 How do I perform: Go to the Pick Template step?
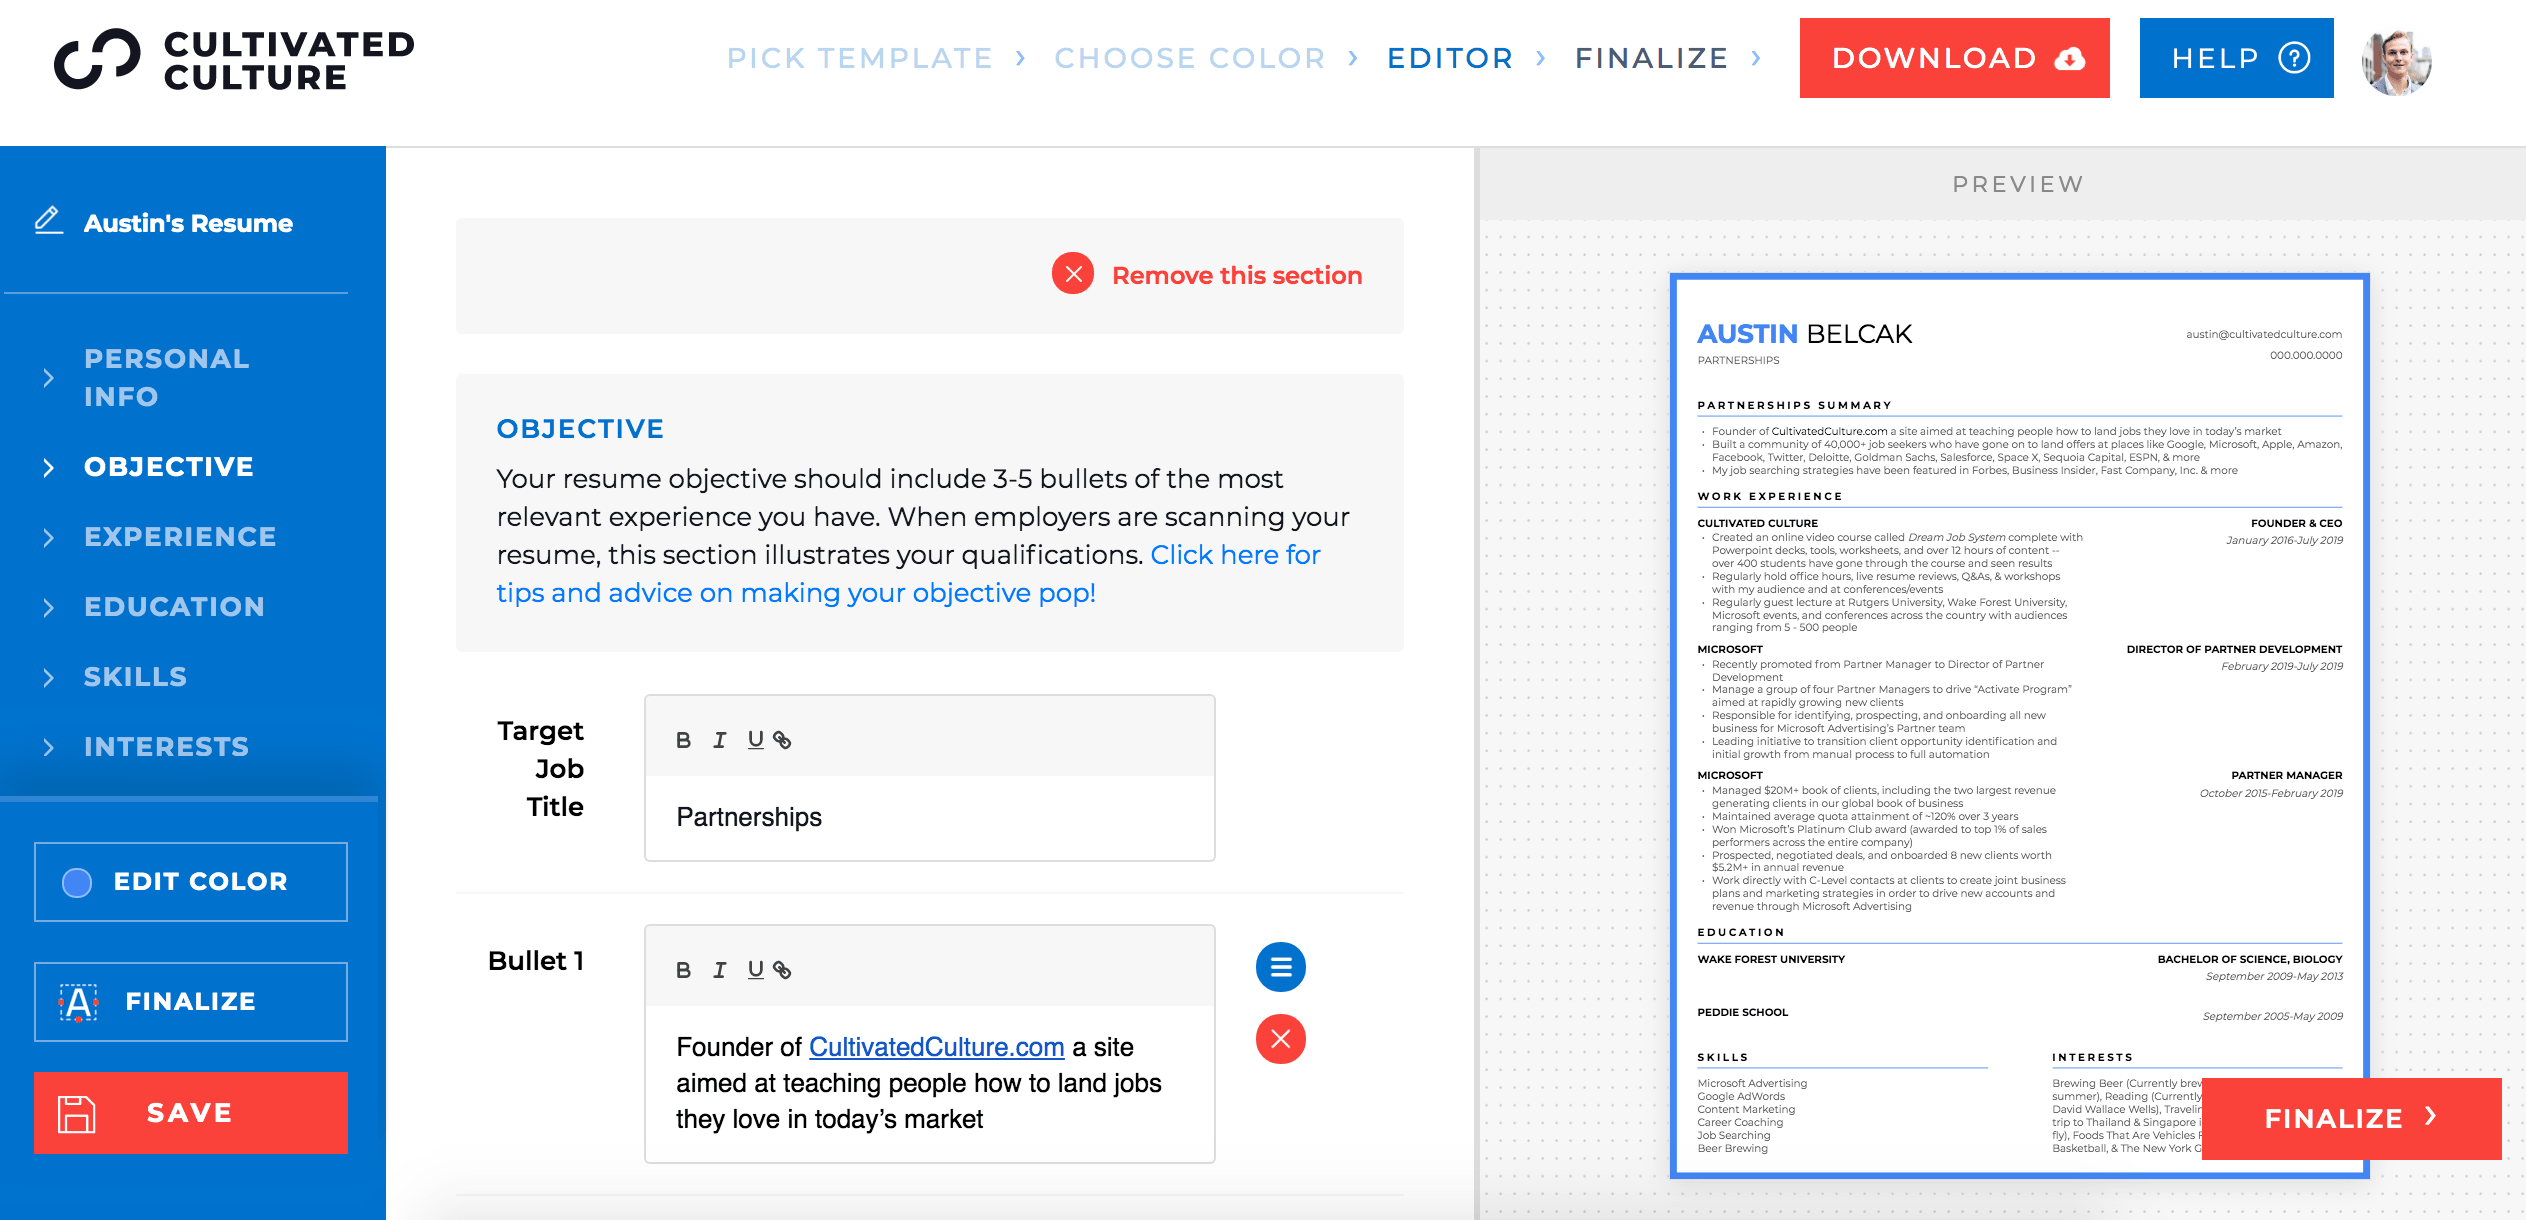(x=859, y=58)
